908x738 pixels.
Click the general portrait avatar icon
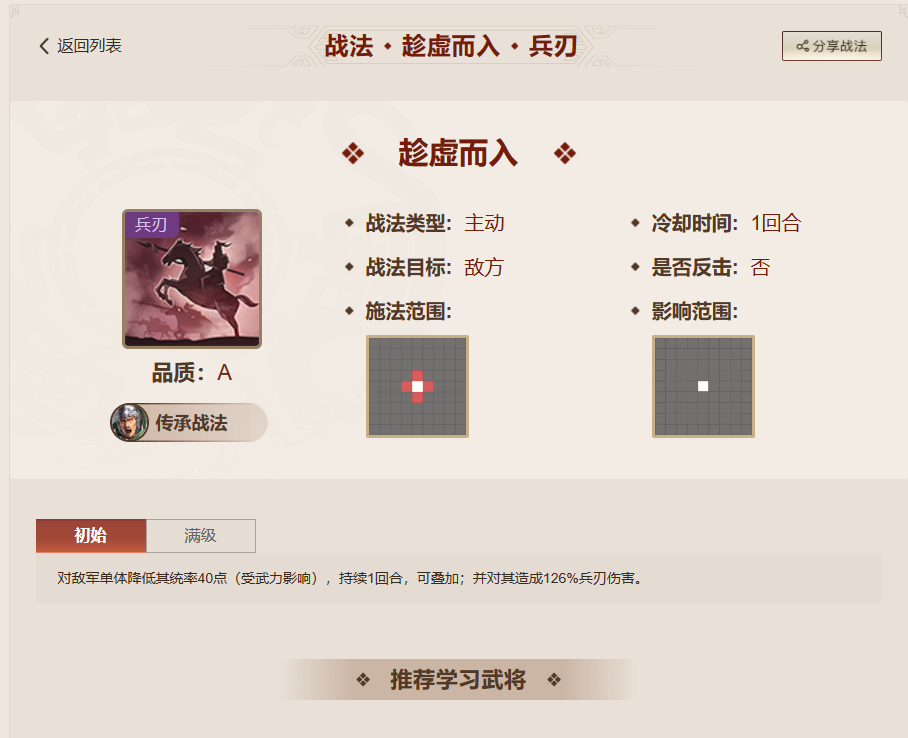[130, 422]
